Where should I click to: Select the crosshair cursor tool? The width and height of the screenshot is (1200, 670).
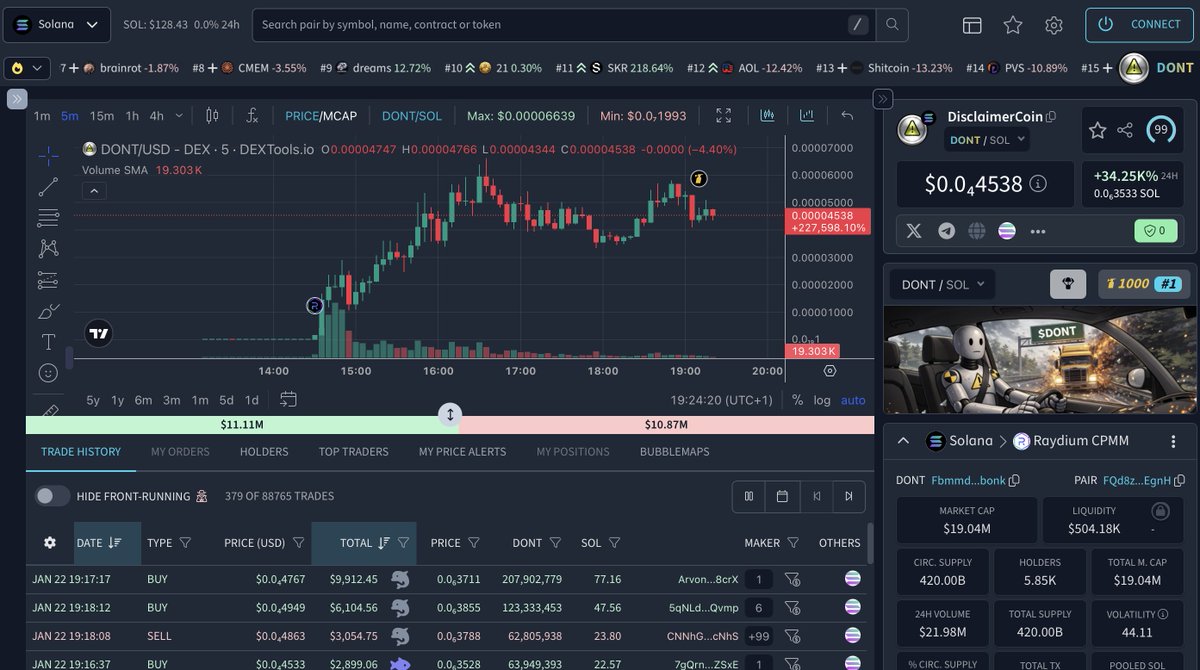coord(48,155)
